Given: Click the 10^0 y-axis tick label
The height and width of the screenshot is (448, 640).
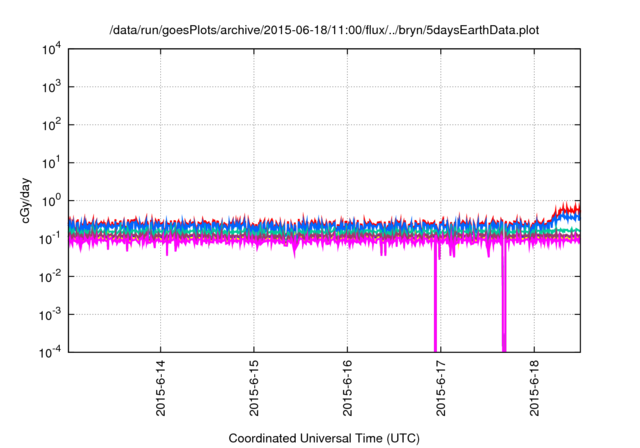Looking at the screenshot, I should pyautogui.click(x=52, y=200).
